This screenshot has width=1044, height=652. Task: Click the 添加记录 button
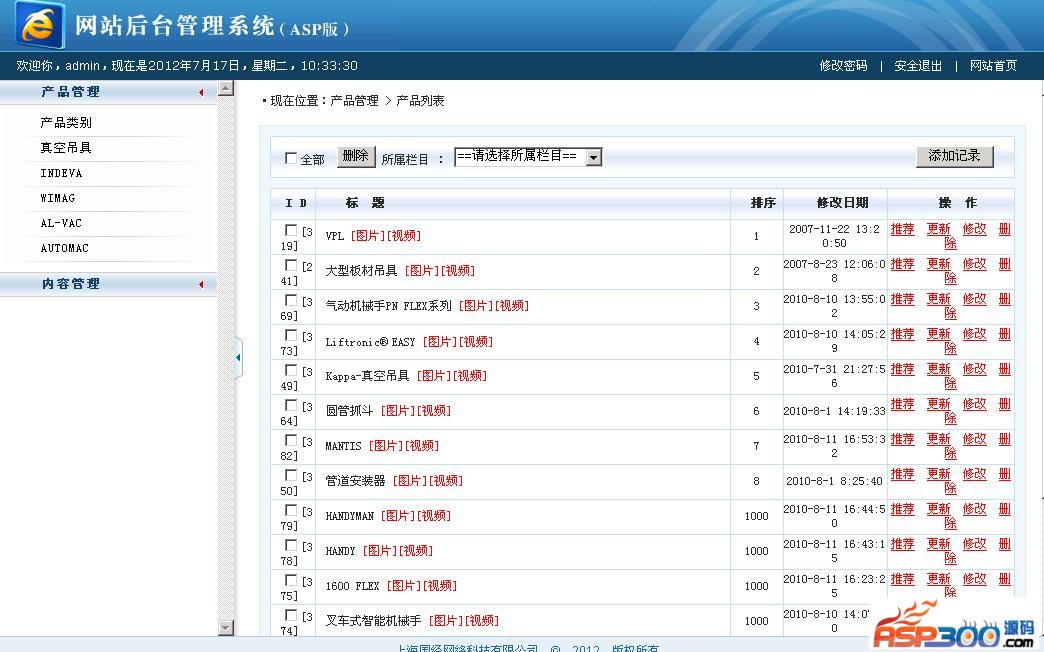pyautogui.click(x=955, y=156)
